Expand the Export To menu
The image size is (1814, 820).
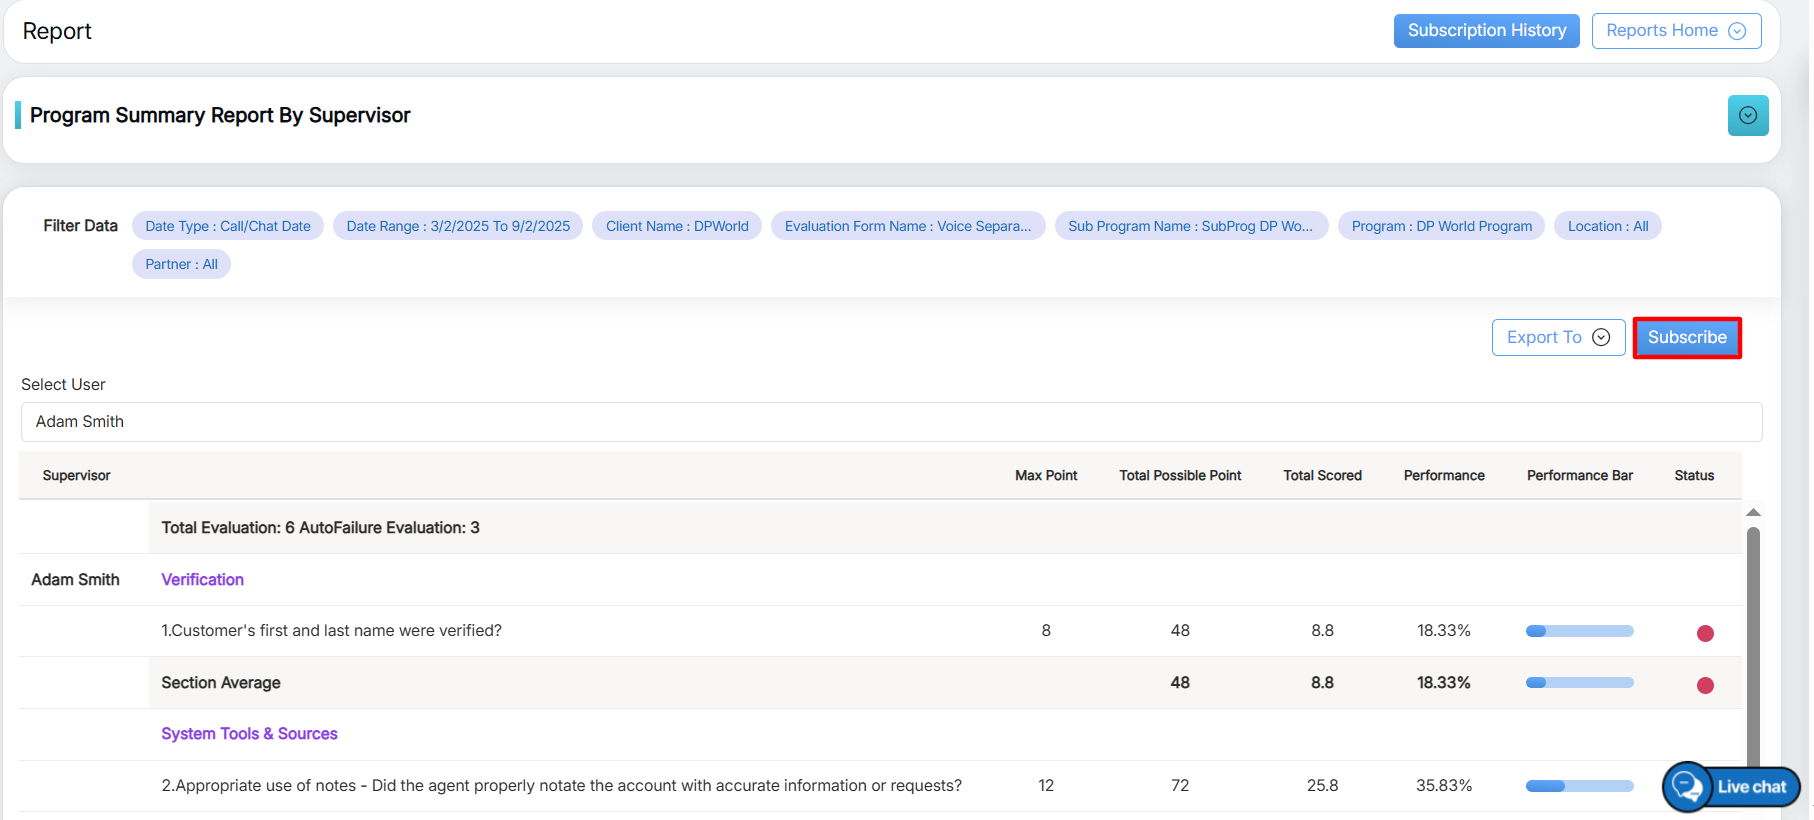(1557, 337)
